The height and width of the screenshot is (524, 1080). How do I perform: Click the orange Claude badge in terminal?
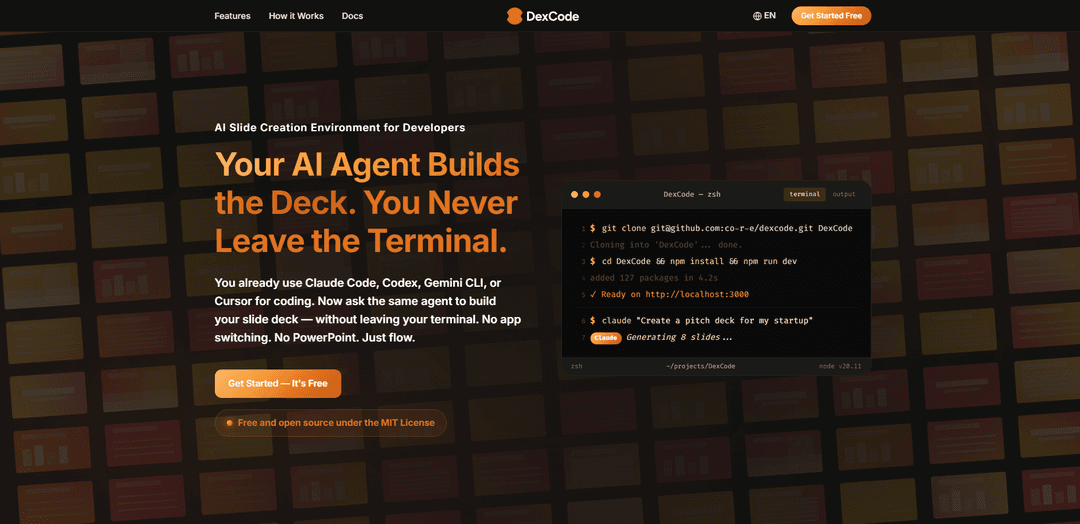[605, 338]
